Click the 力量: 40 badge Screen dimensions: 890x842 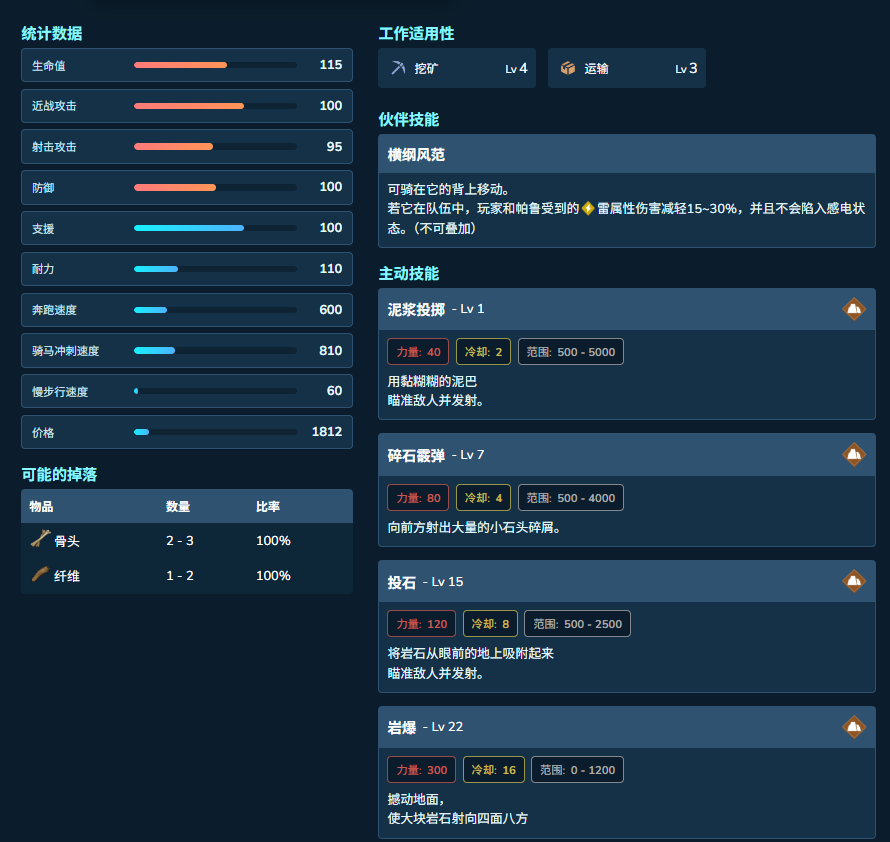click(x=418, y=352)
